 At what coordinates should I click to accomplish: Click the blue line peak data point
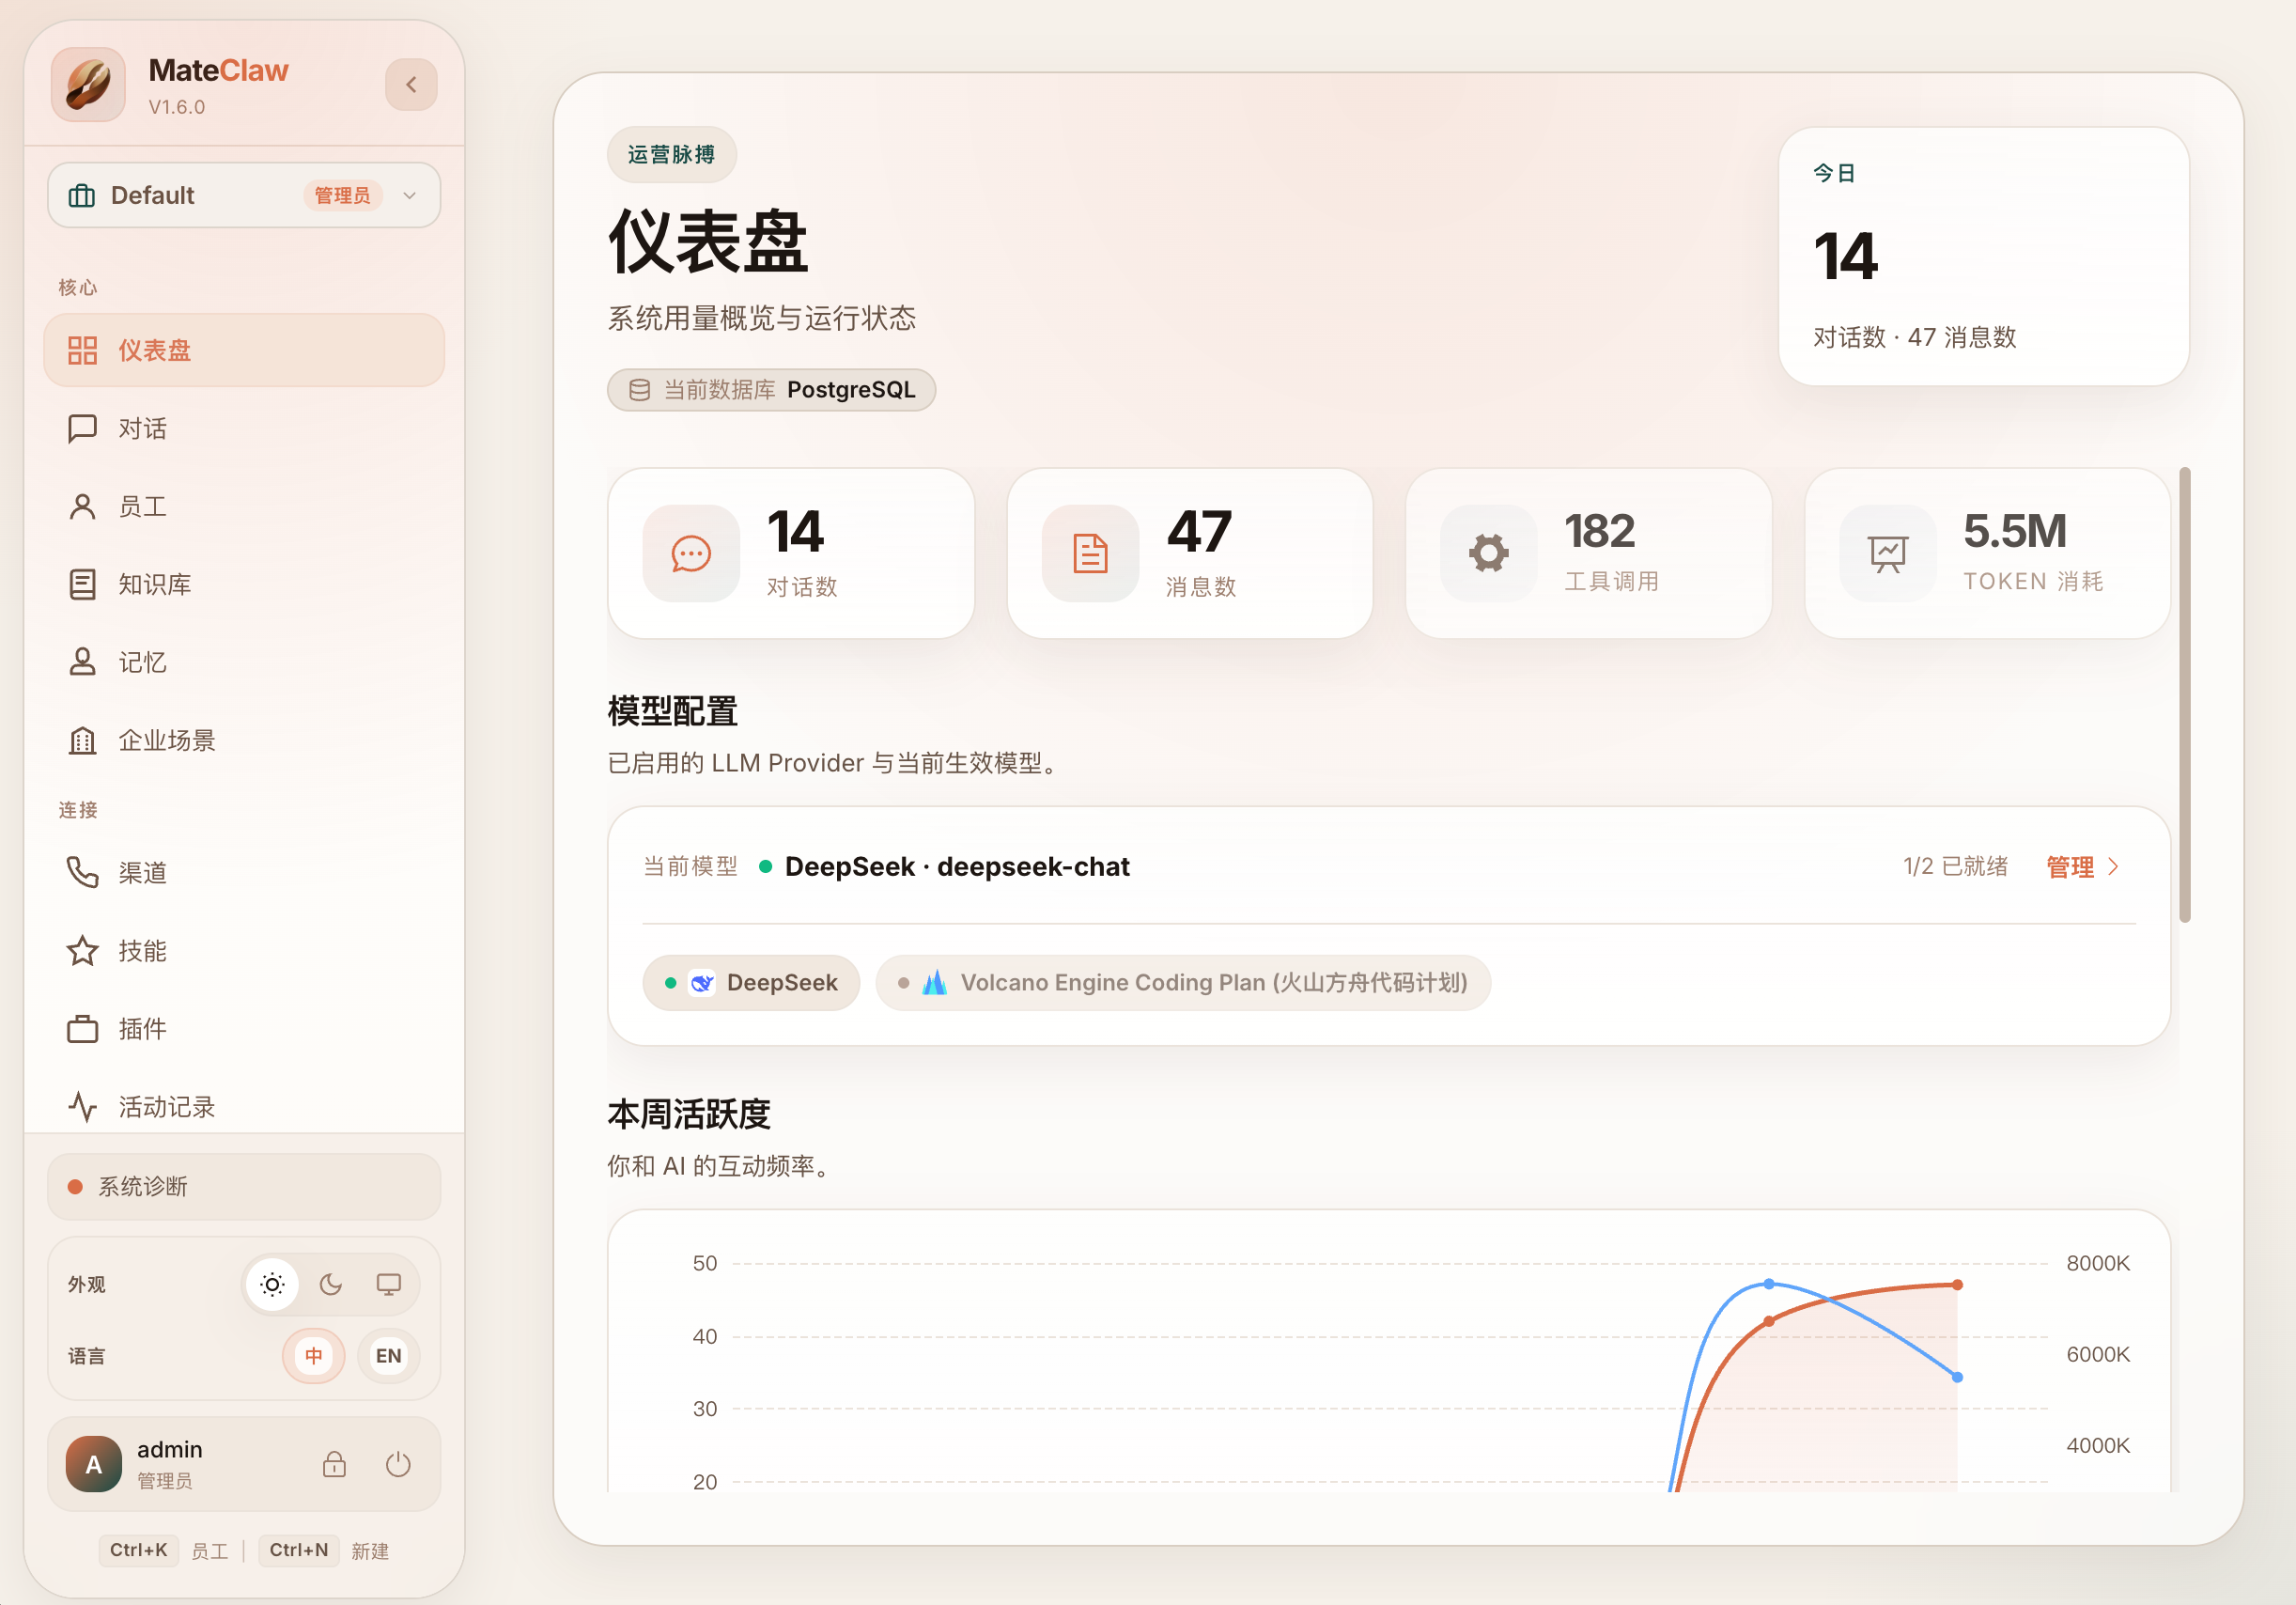pyautogui.click(x=1769, y=1283)
